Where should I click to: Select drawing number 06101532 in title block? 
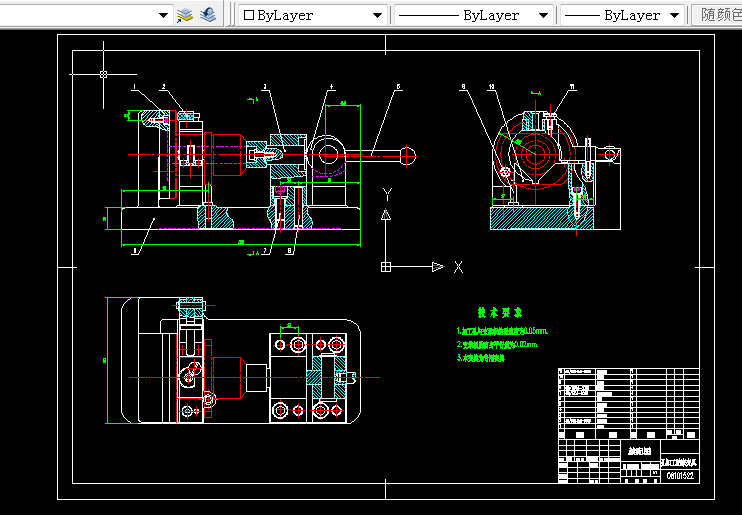[680, 476]
